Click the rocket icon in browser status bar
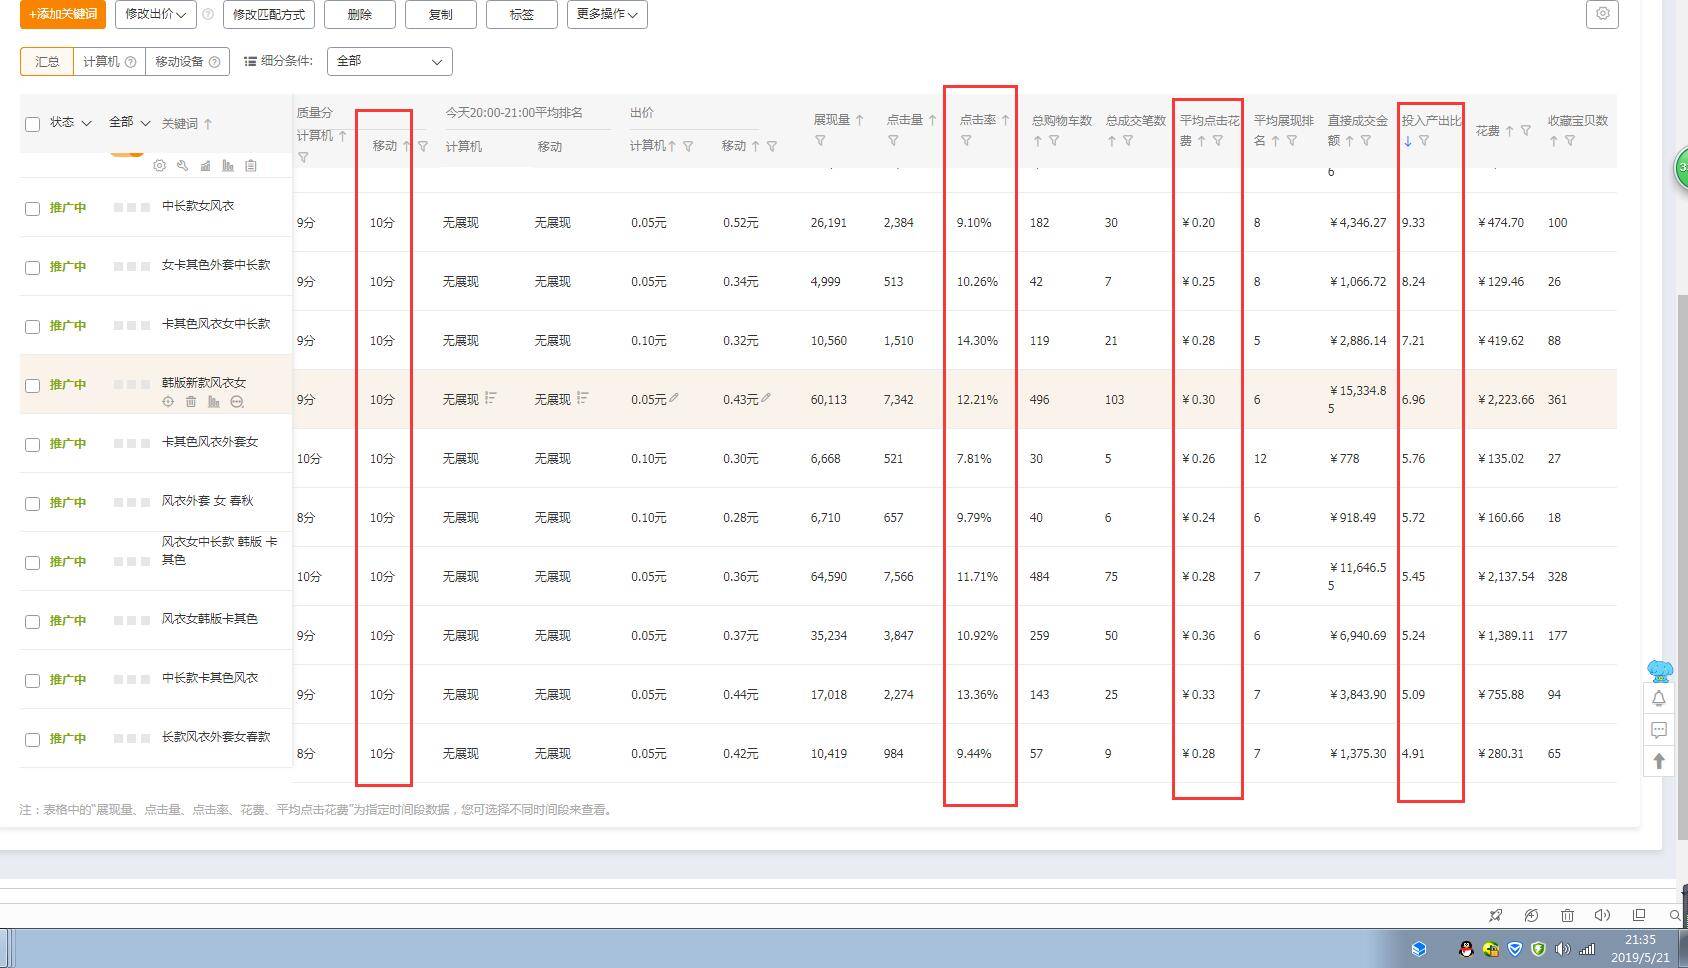Image resolution: width=1688 pixels, height=968 pixels. (x=1495, y=915)
